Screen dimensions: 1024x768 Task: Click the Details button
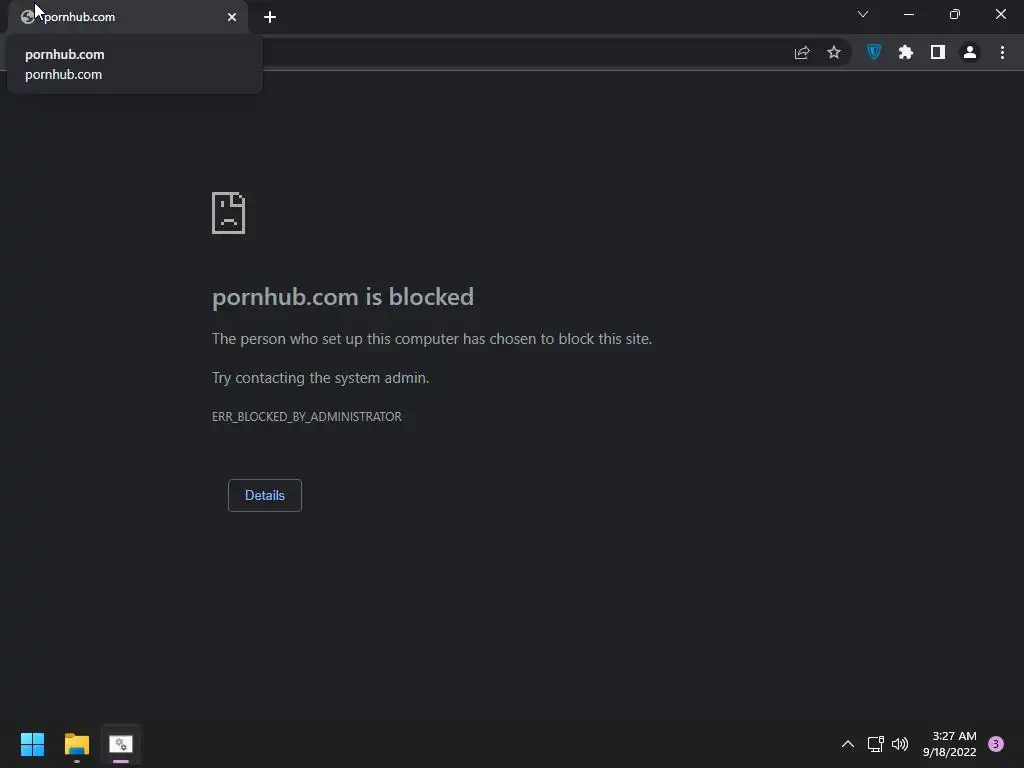pos(264,495)
